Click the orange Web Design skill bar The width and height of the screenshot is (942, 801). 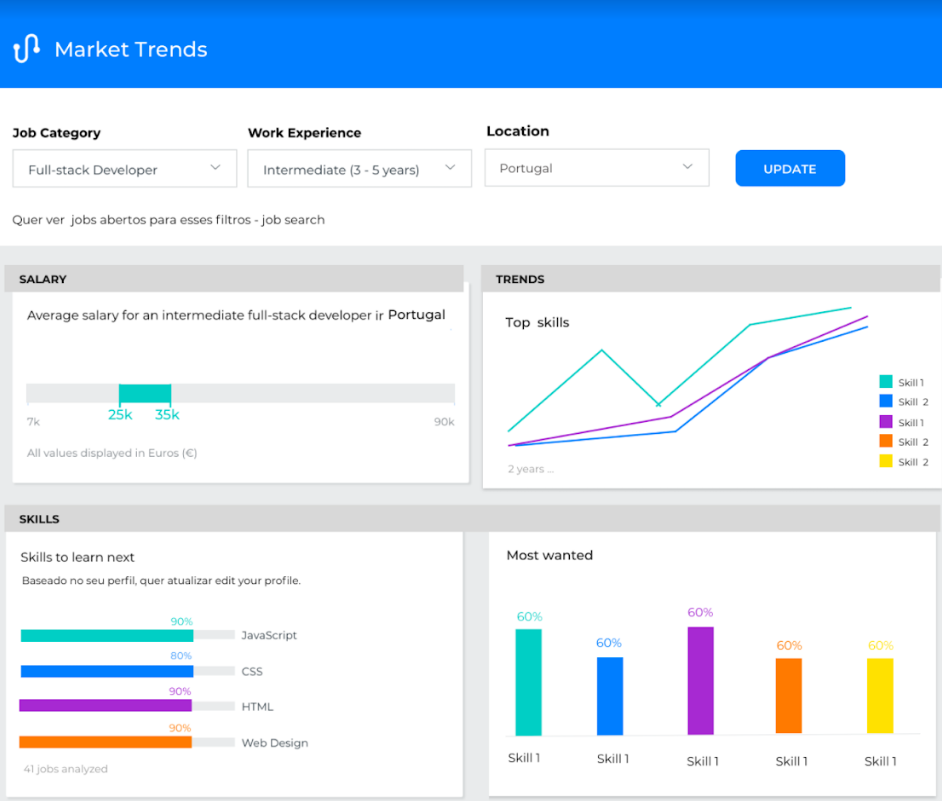106,742
